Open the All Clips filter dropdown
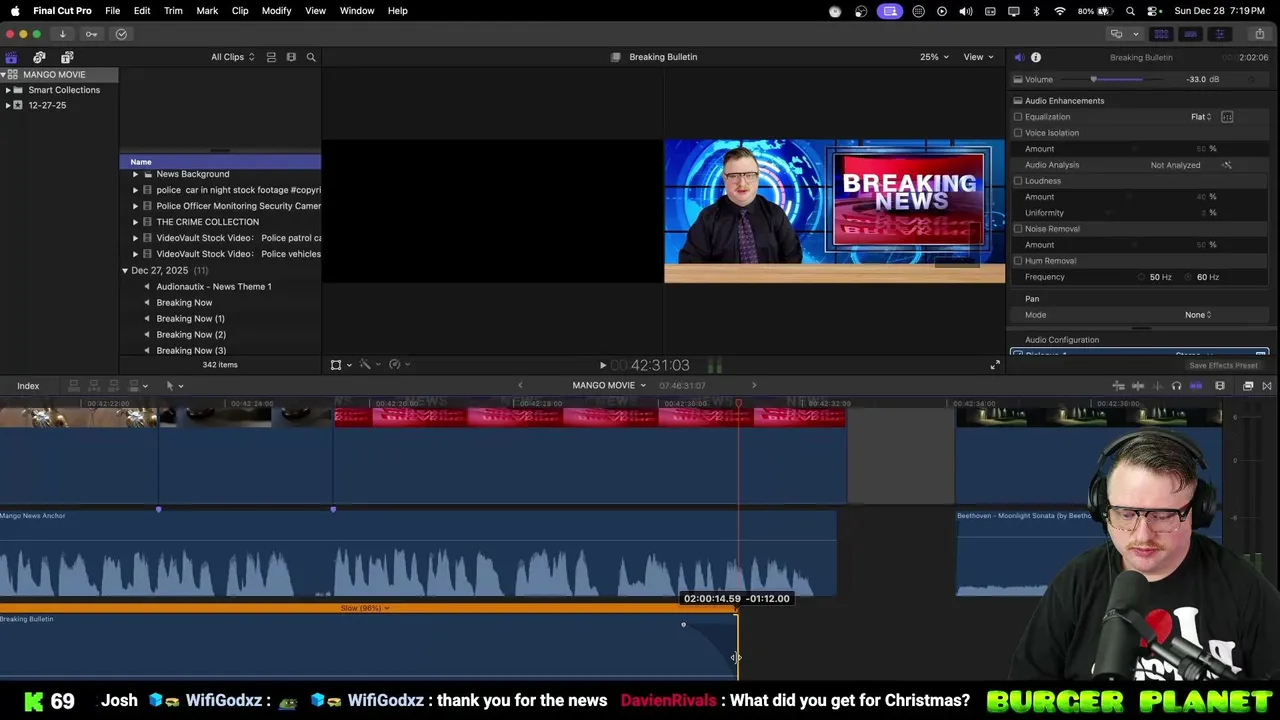 (x=232, y=57)
